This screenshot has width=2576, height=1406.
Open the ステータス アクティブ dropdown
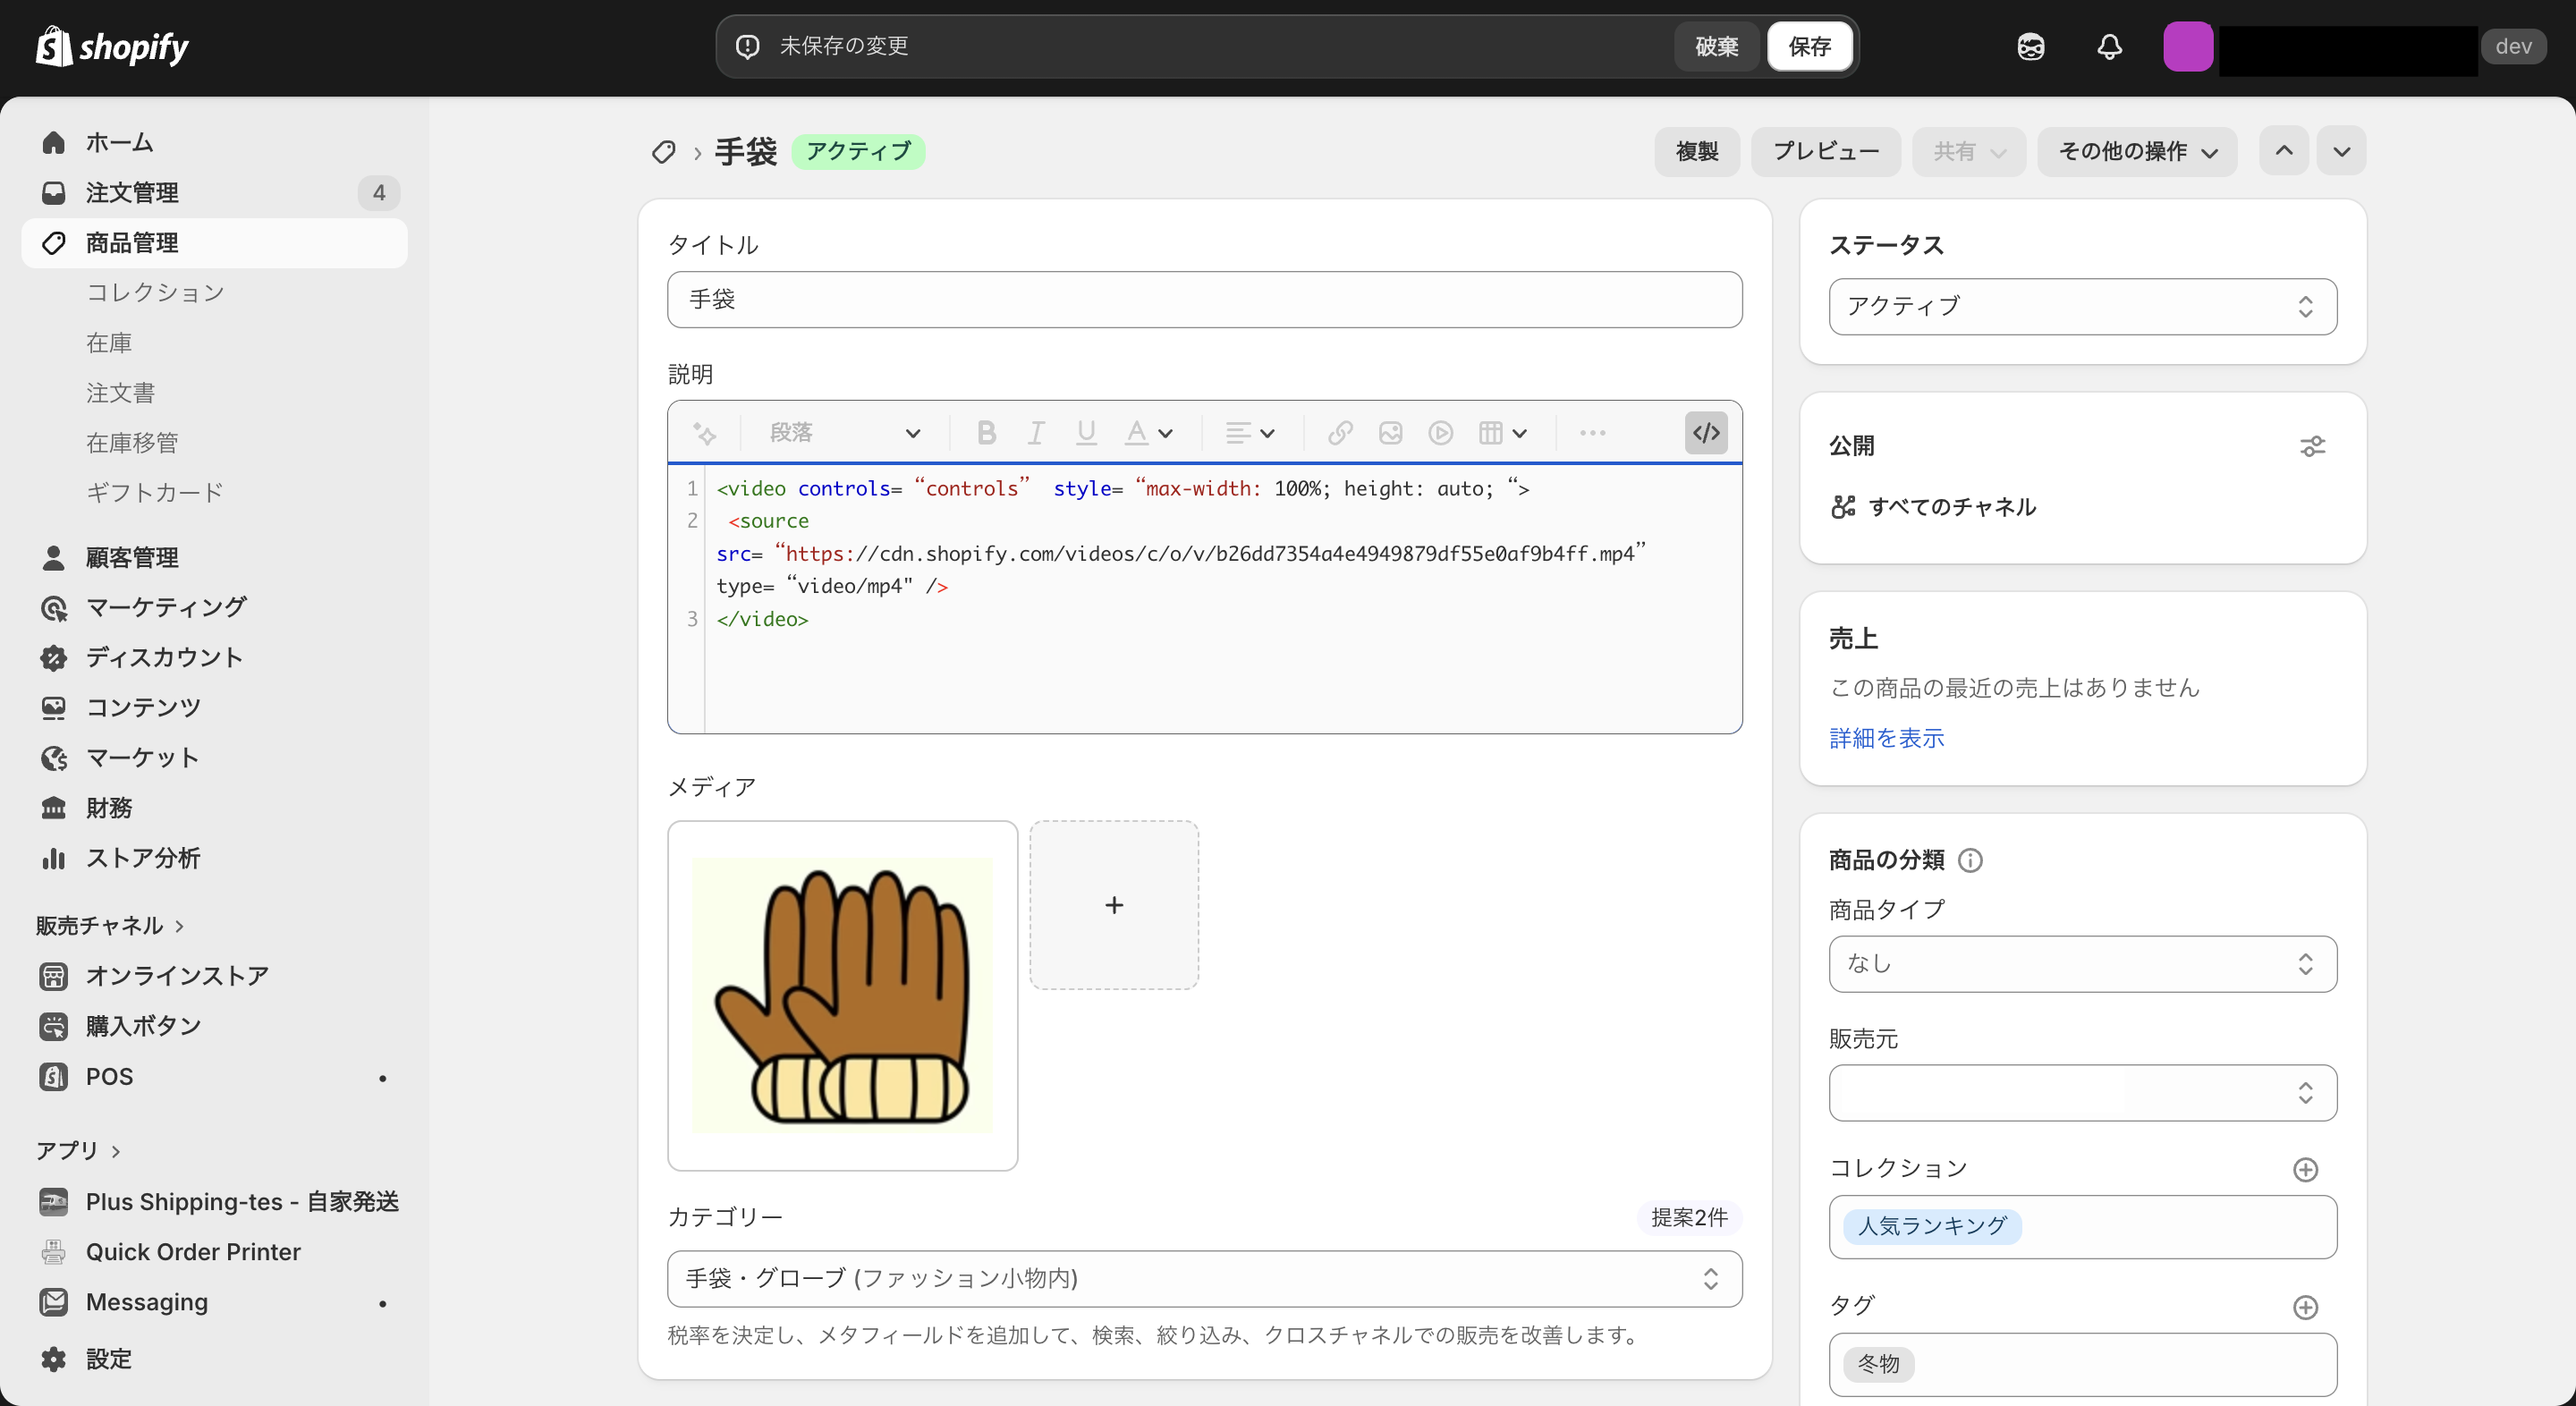pyautogui.click(x=2082, y=306)
